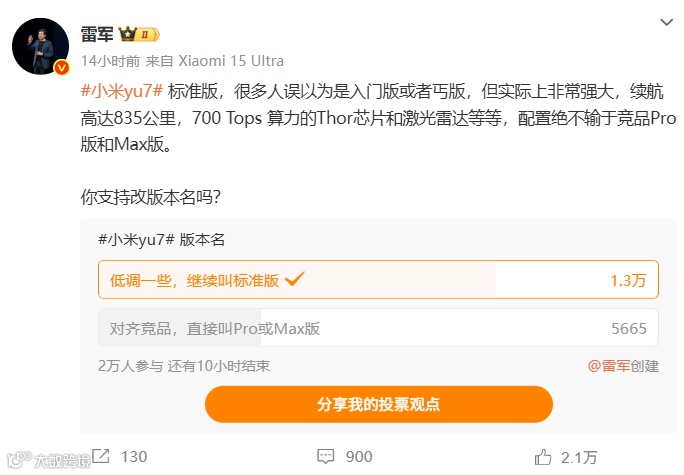Click the 130 repost count

point(134,457)
